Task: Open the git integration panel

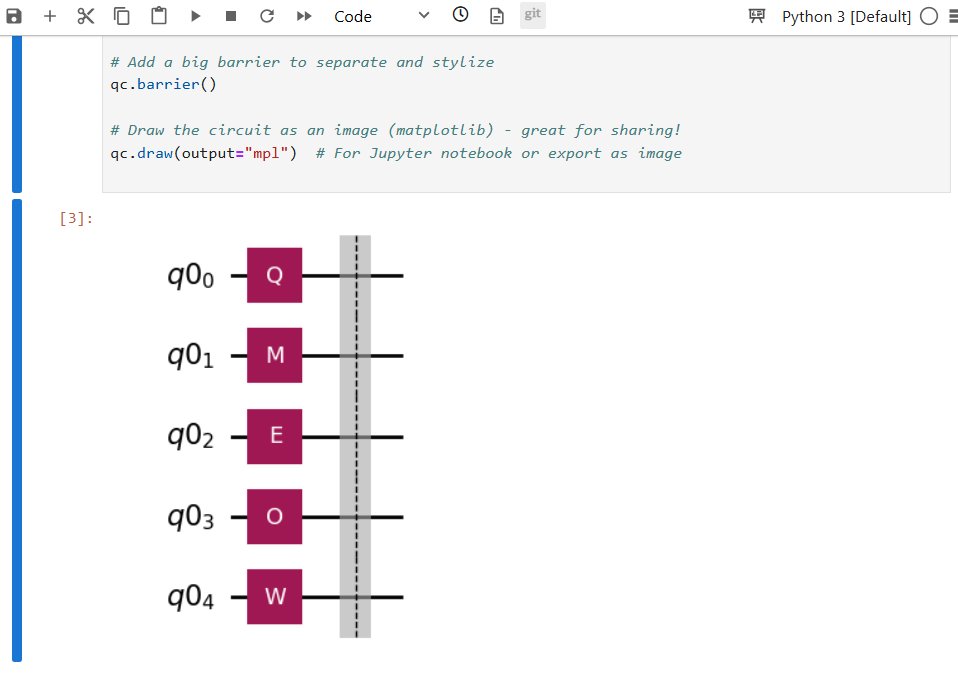Action: (532, 14)
